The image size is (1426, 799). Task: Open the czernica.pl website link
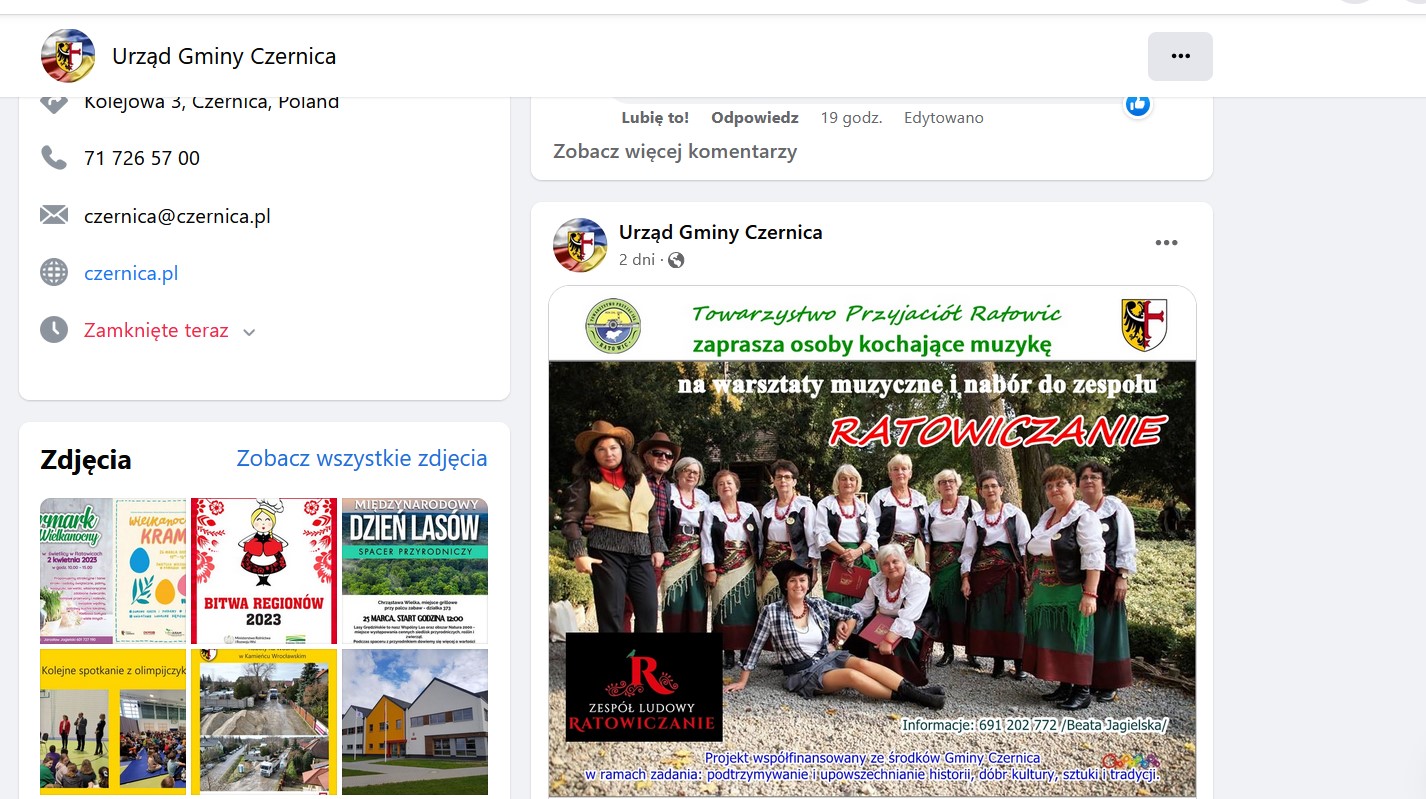pyautogui.click(x=131, y=273)
